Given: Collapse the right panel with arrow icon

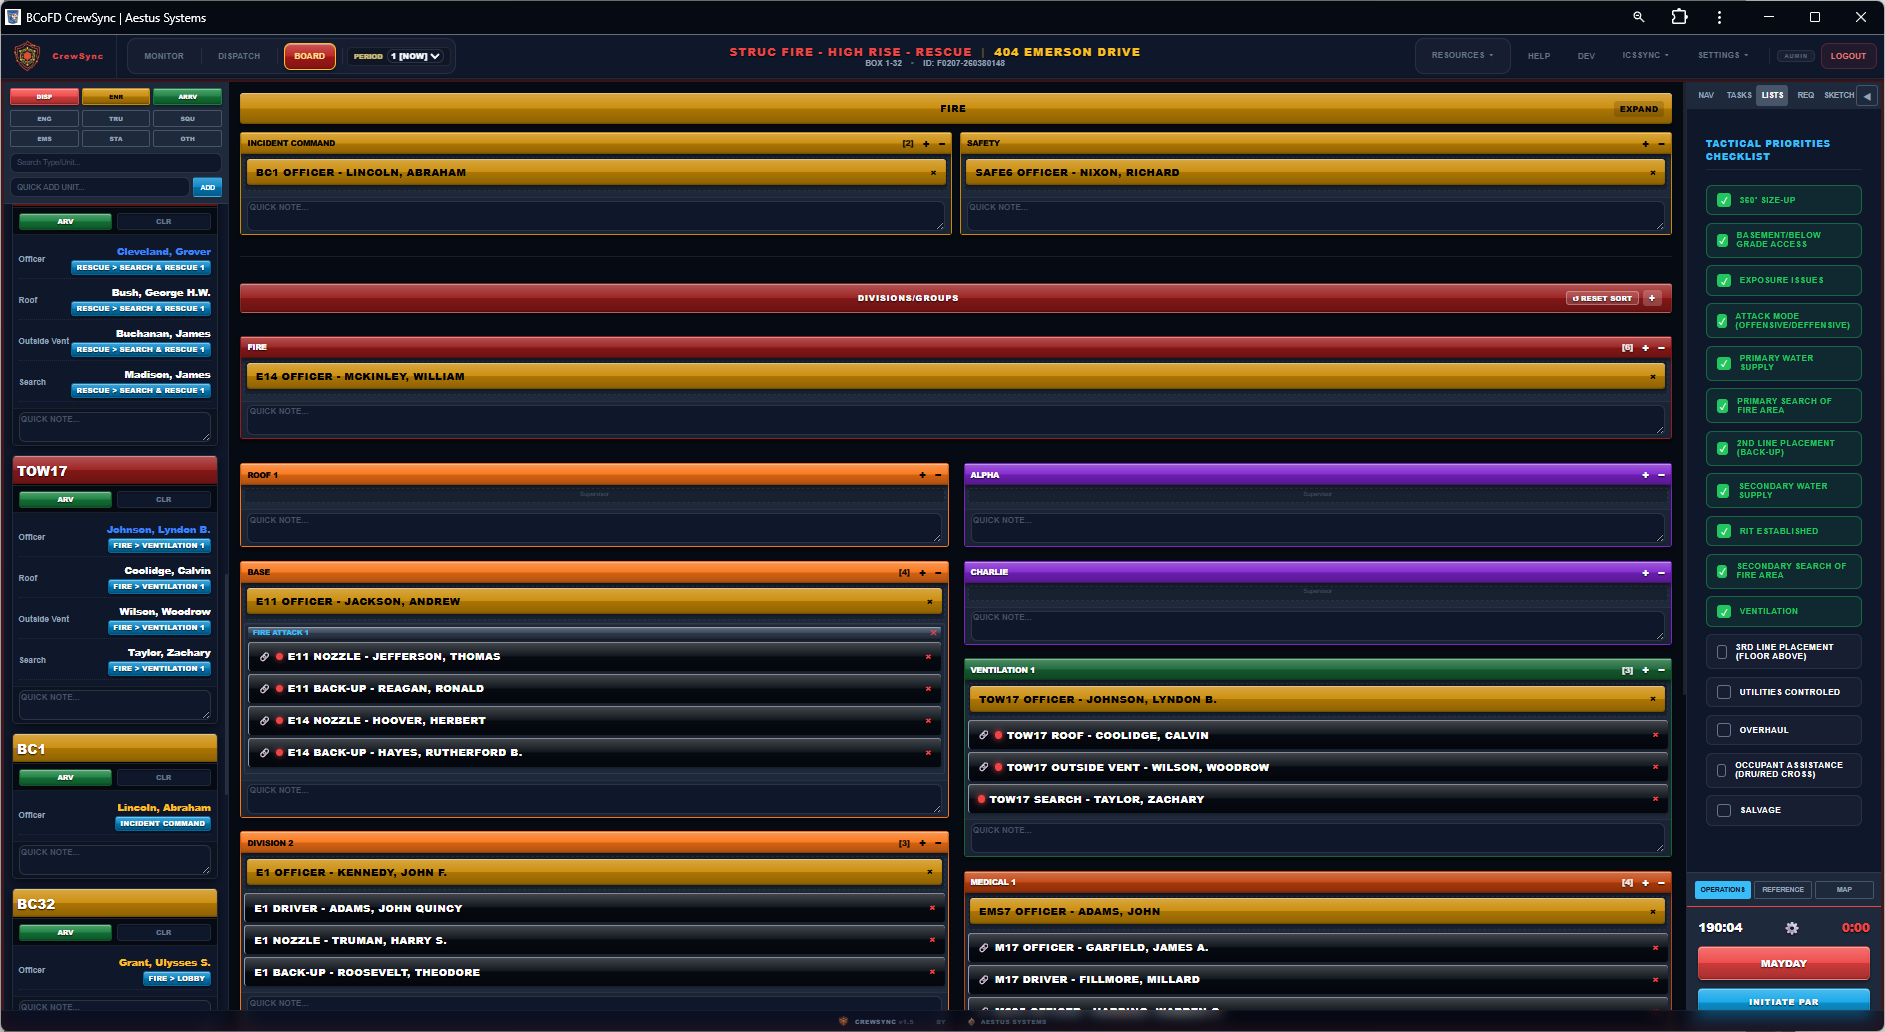Looking at the screenshot, I should 1867,96.
